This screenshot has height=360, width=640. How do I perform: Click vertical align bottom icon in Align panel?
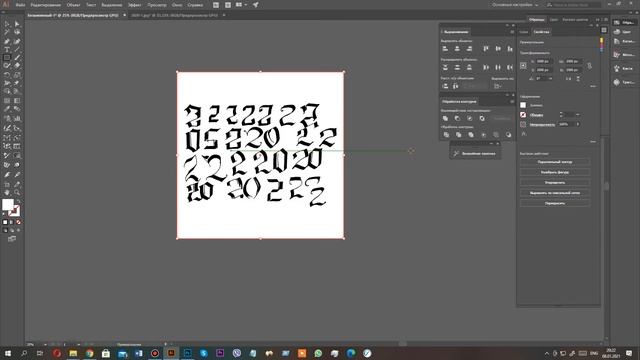[510, 49]
